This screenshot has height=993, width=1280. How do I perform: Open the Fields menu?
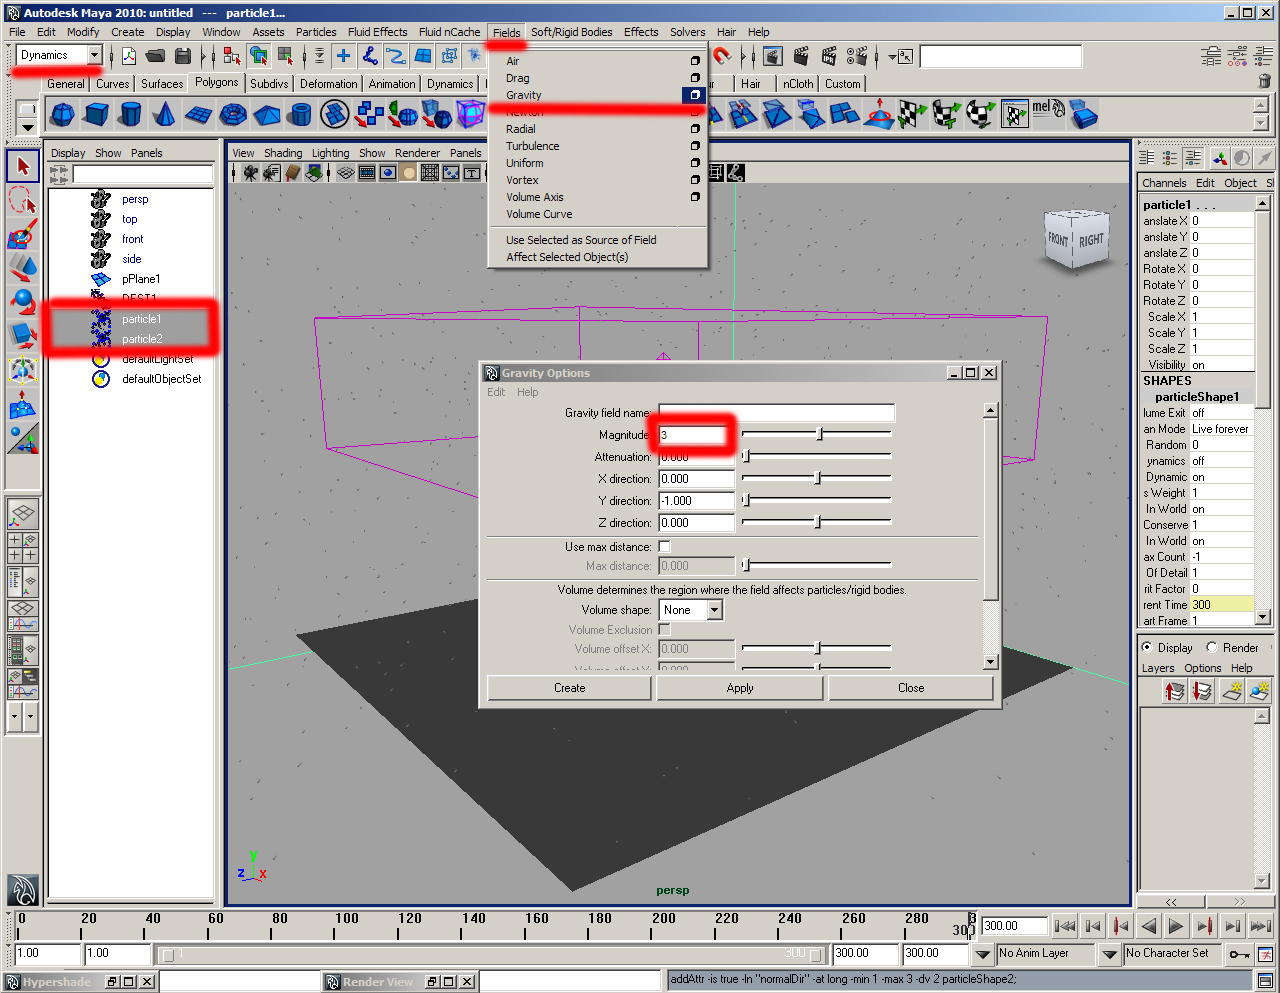[x=506, y=32]
